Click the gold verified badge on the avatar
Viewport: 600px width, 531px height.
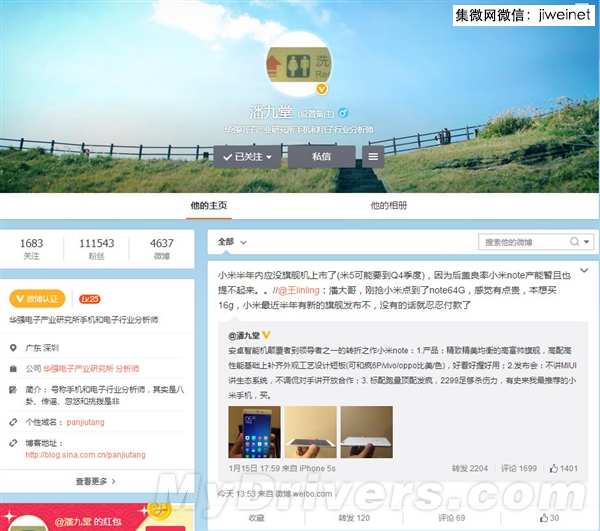[x=322, y=89]
